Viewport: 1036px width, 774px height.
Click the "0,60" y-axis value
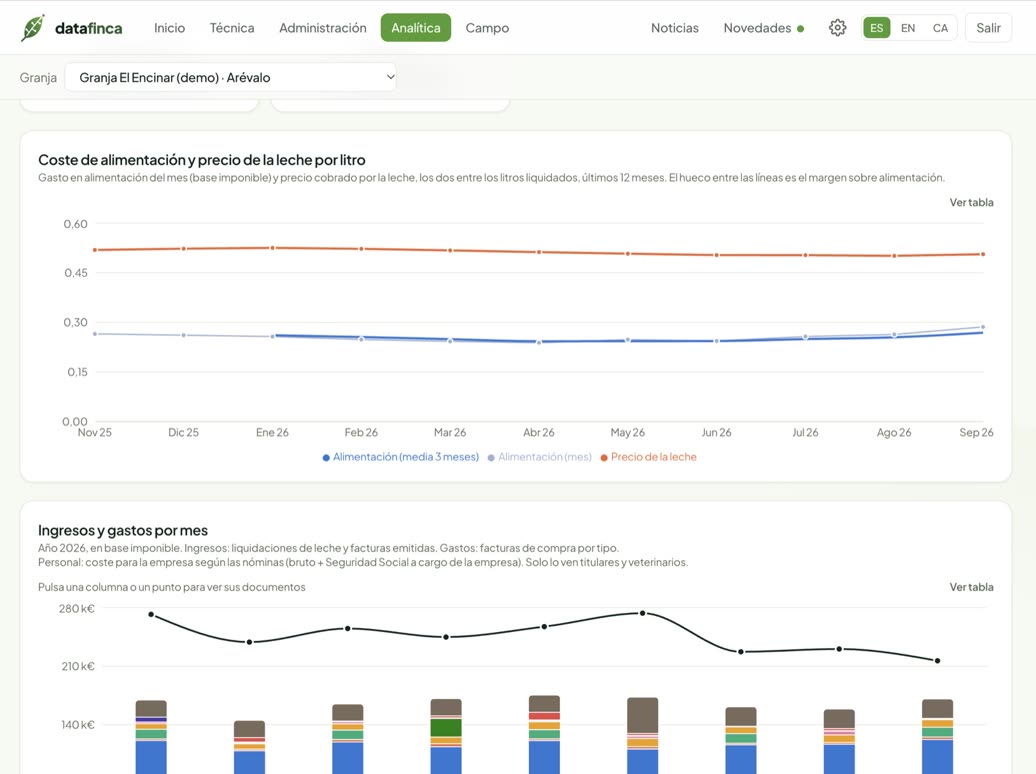75,224
